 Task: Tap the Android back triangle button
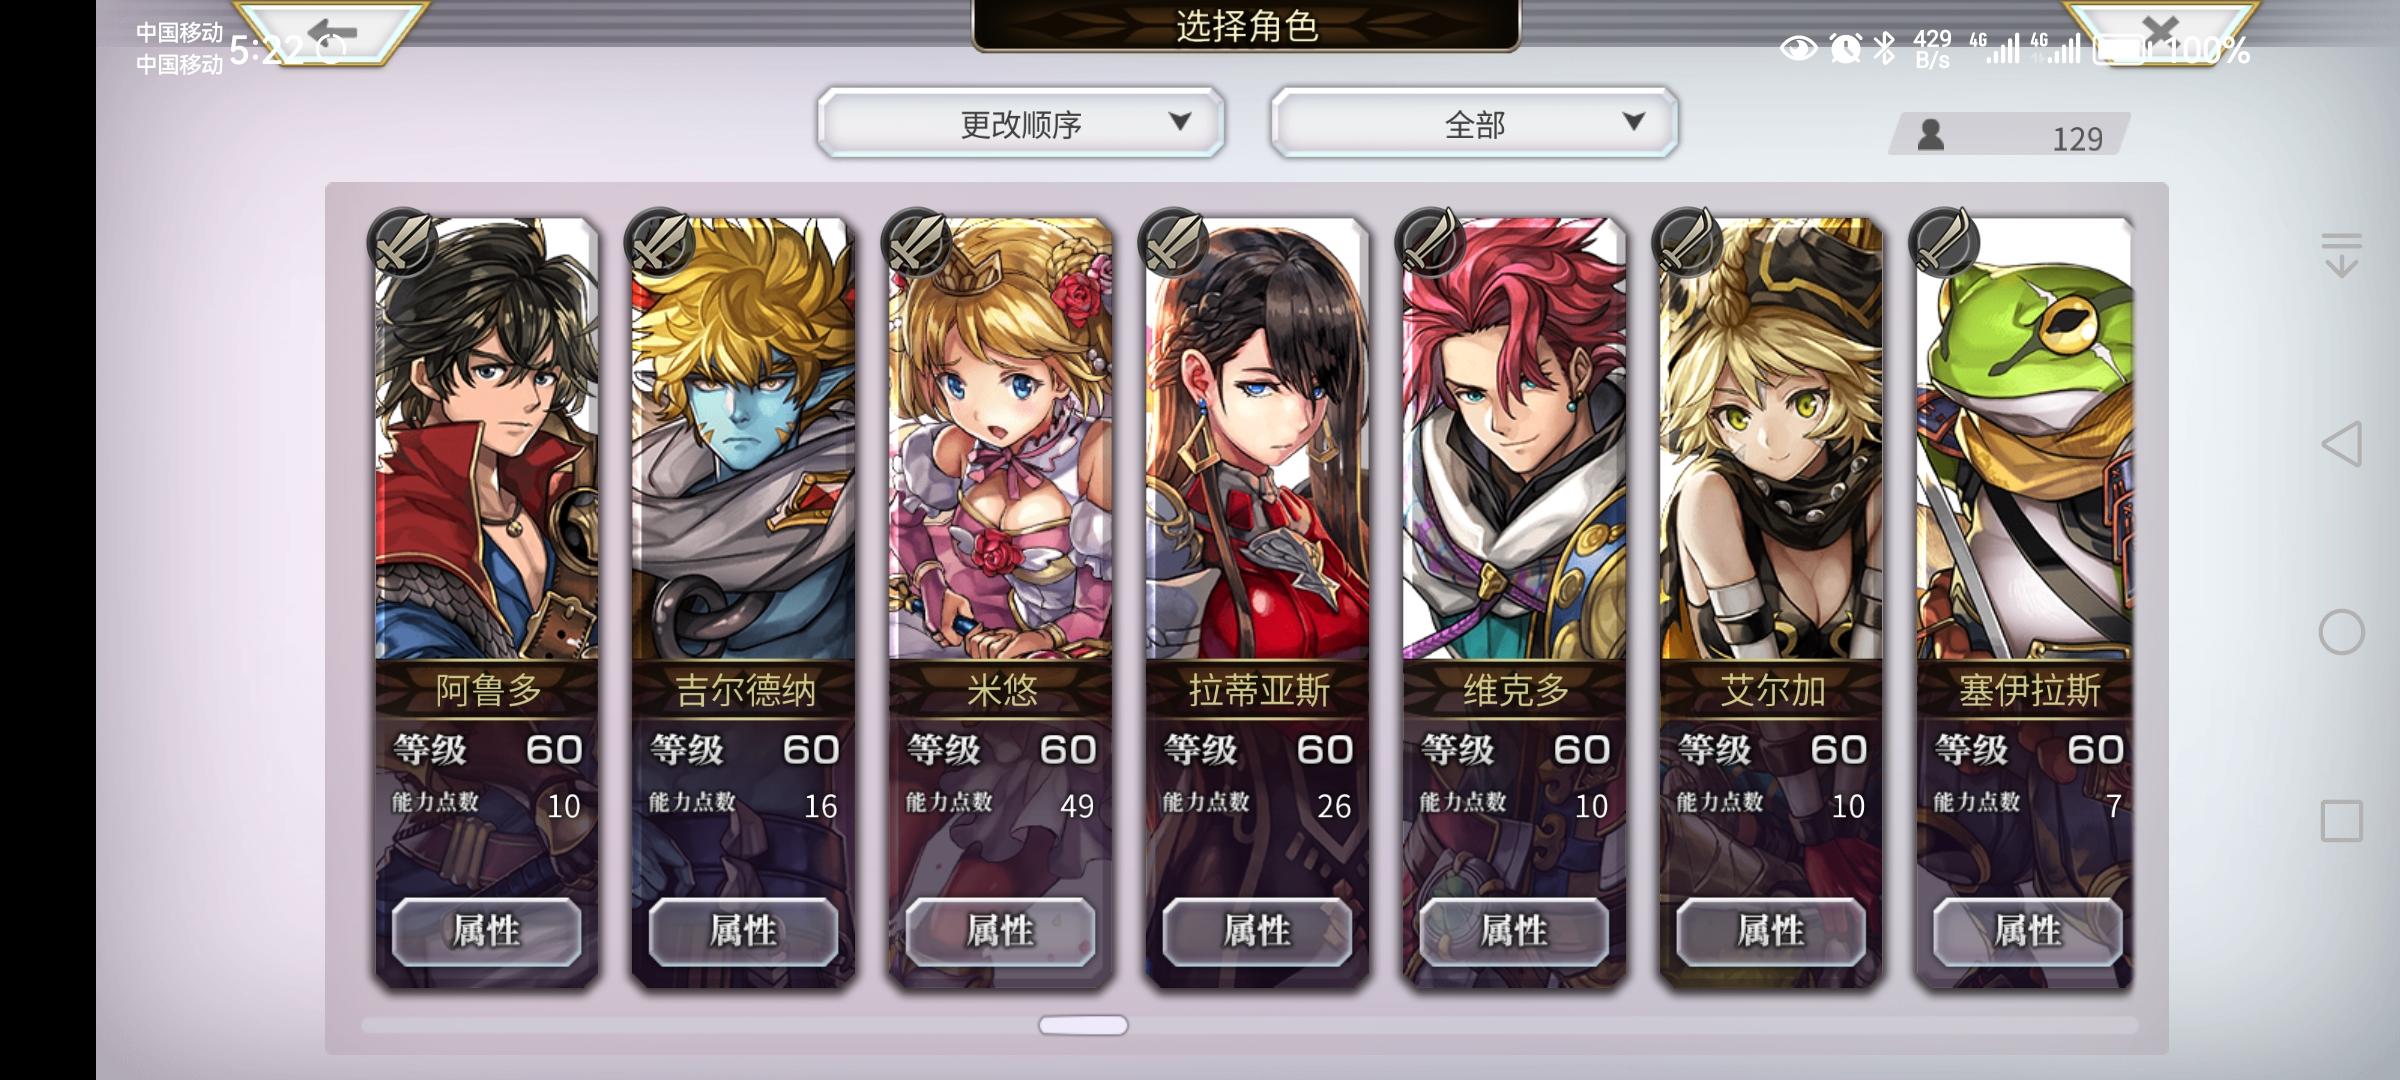(x=2341, y=444)
